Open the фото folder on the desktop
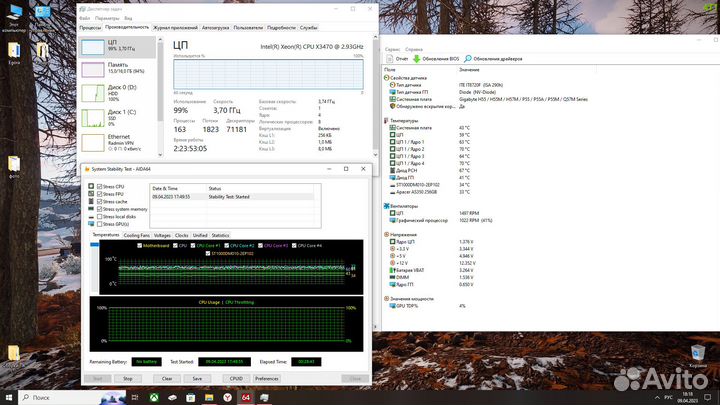This screenshot has width=720, height=405. [x=14, y=167]
